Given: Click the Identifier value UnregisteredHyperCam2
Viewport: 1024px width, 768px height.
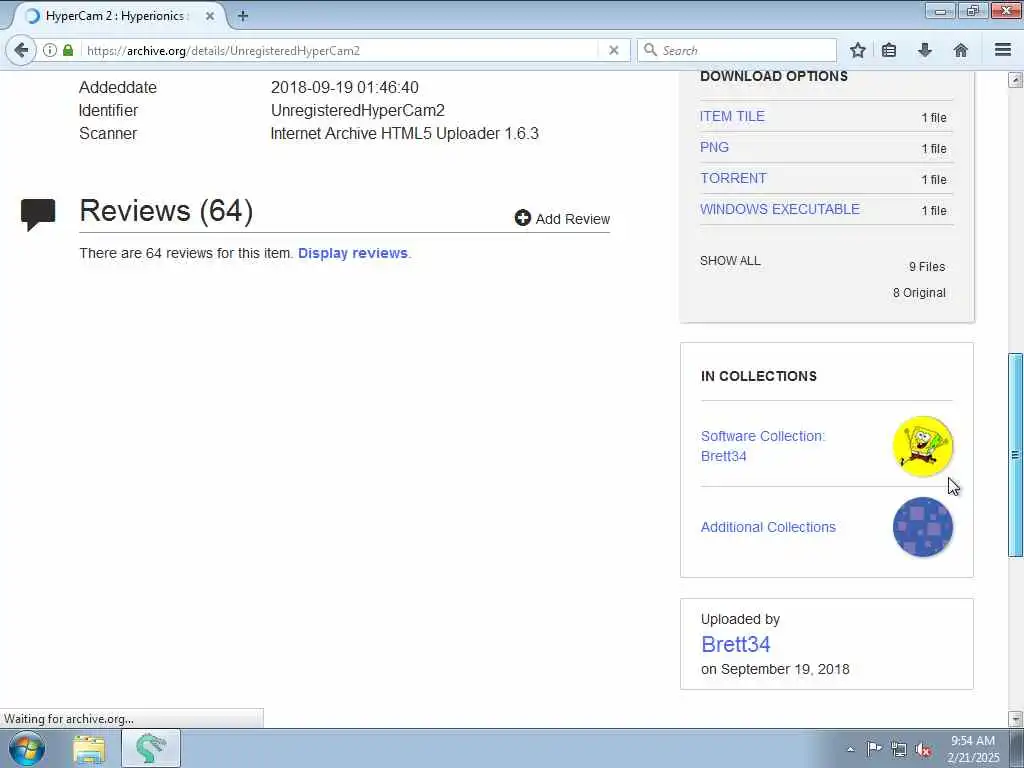Looking at the screenshot, I should pos(358,110).
